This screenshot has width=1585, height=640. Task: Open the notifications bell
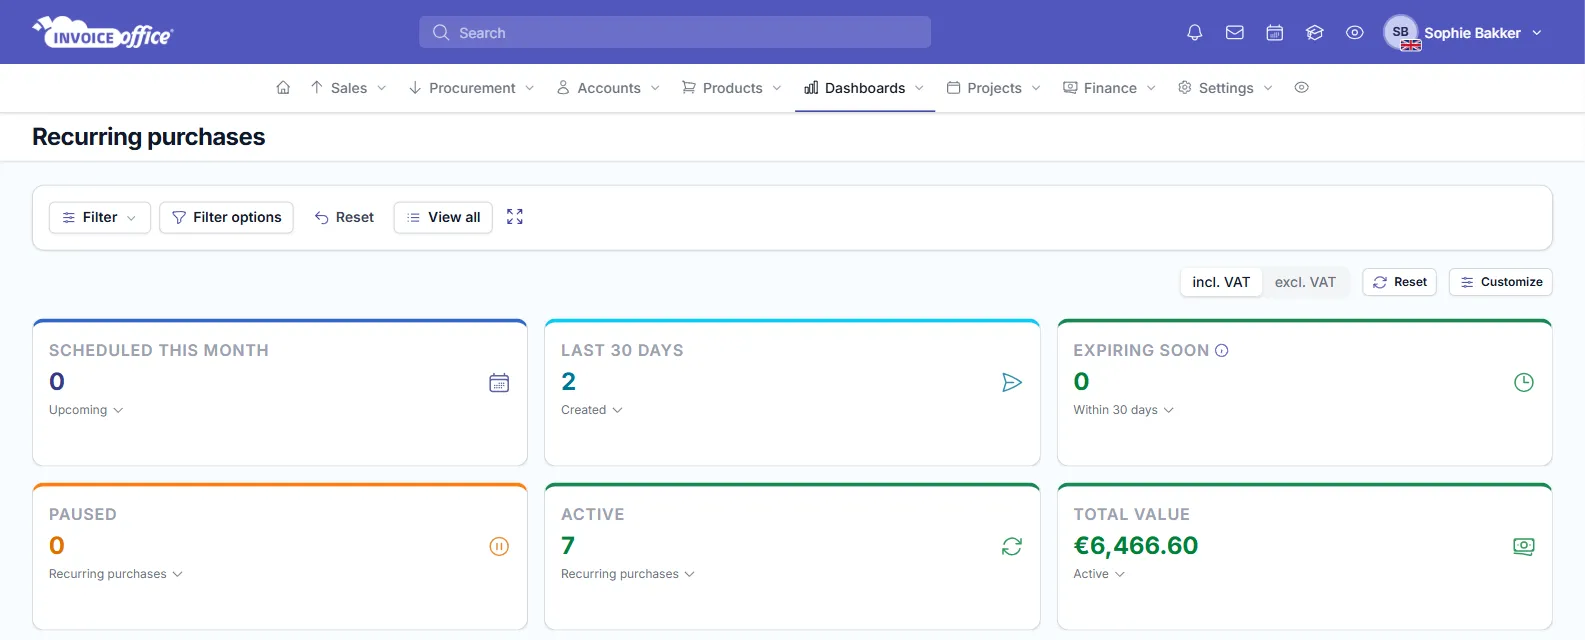[1194, 33]
